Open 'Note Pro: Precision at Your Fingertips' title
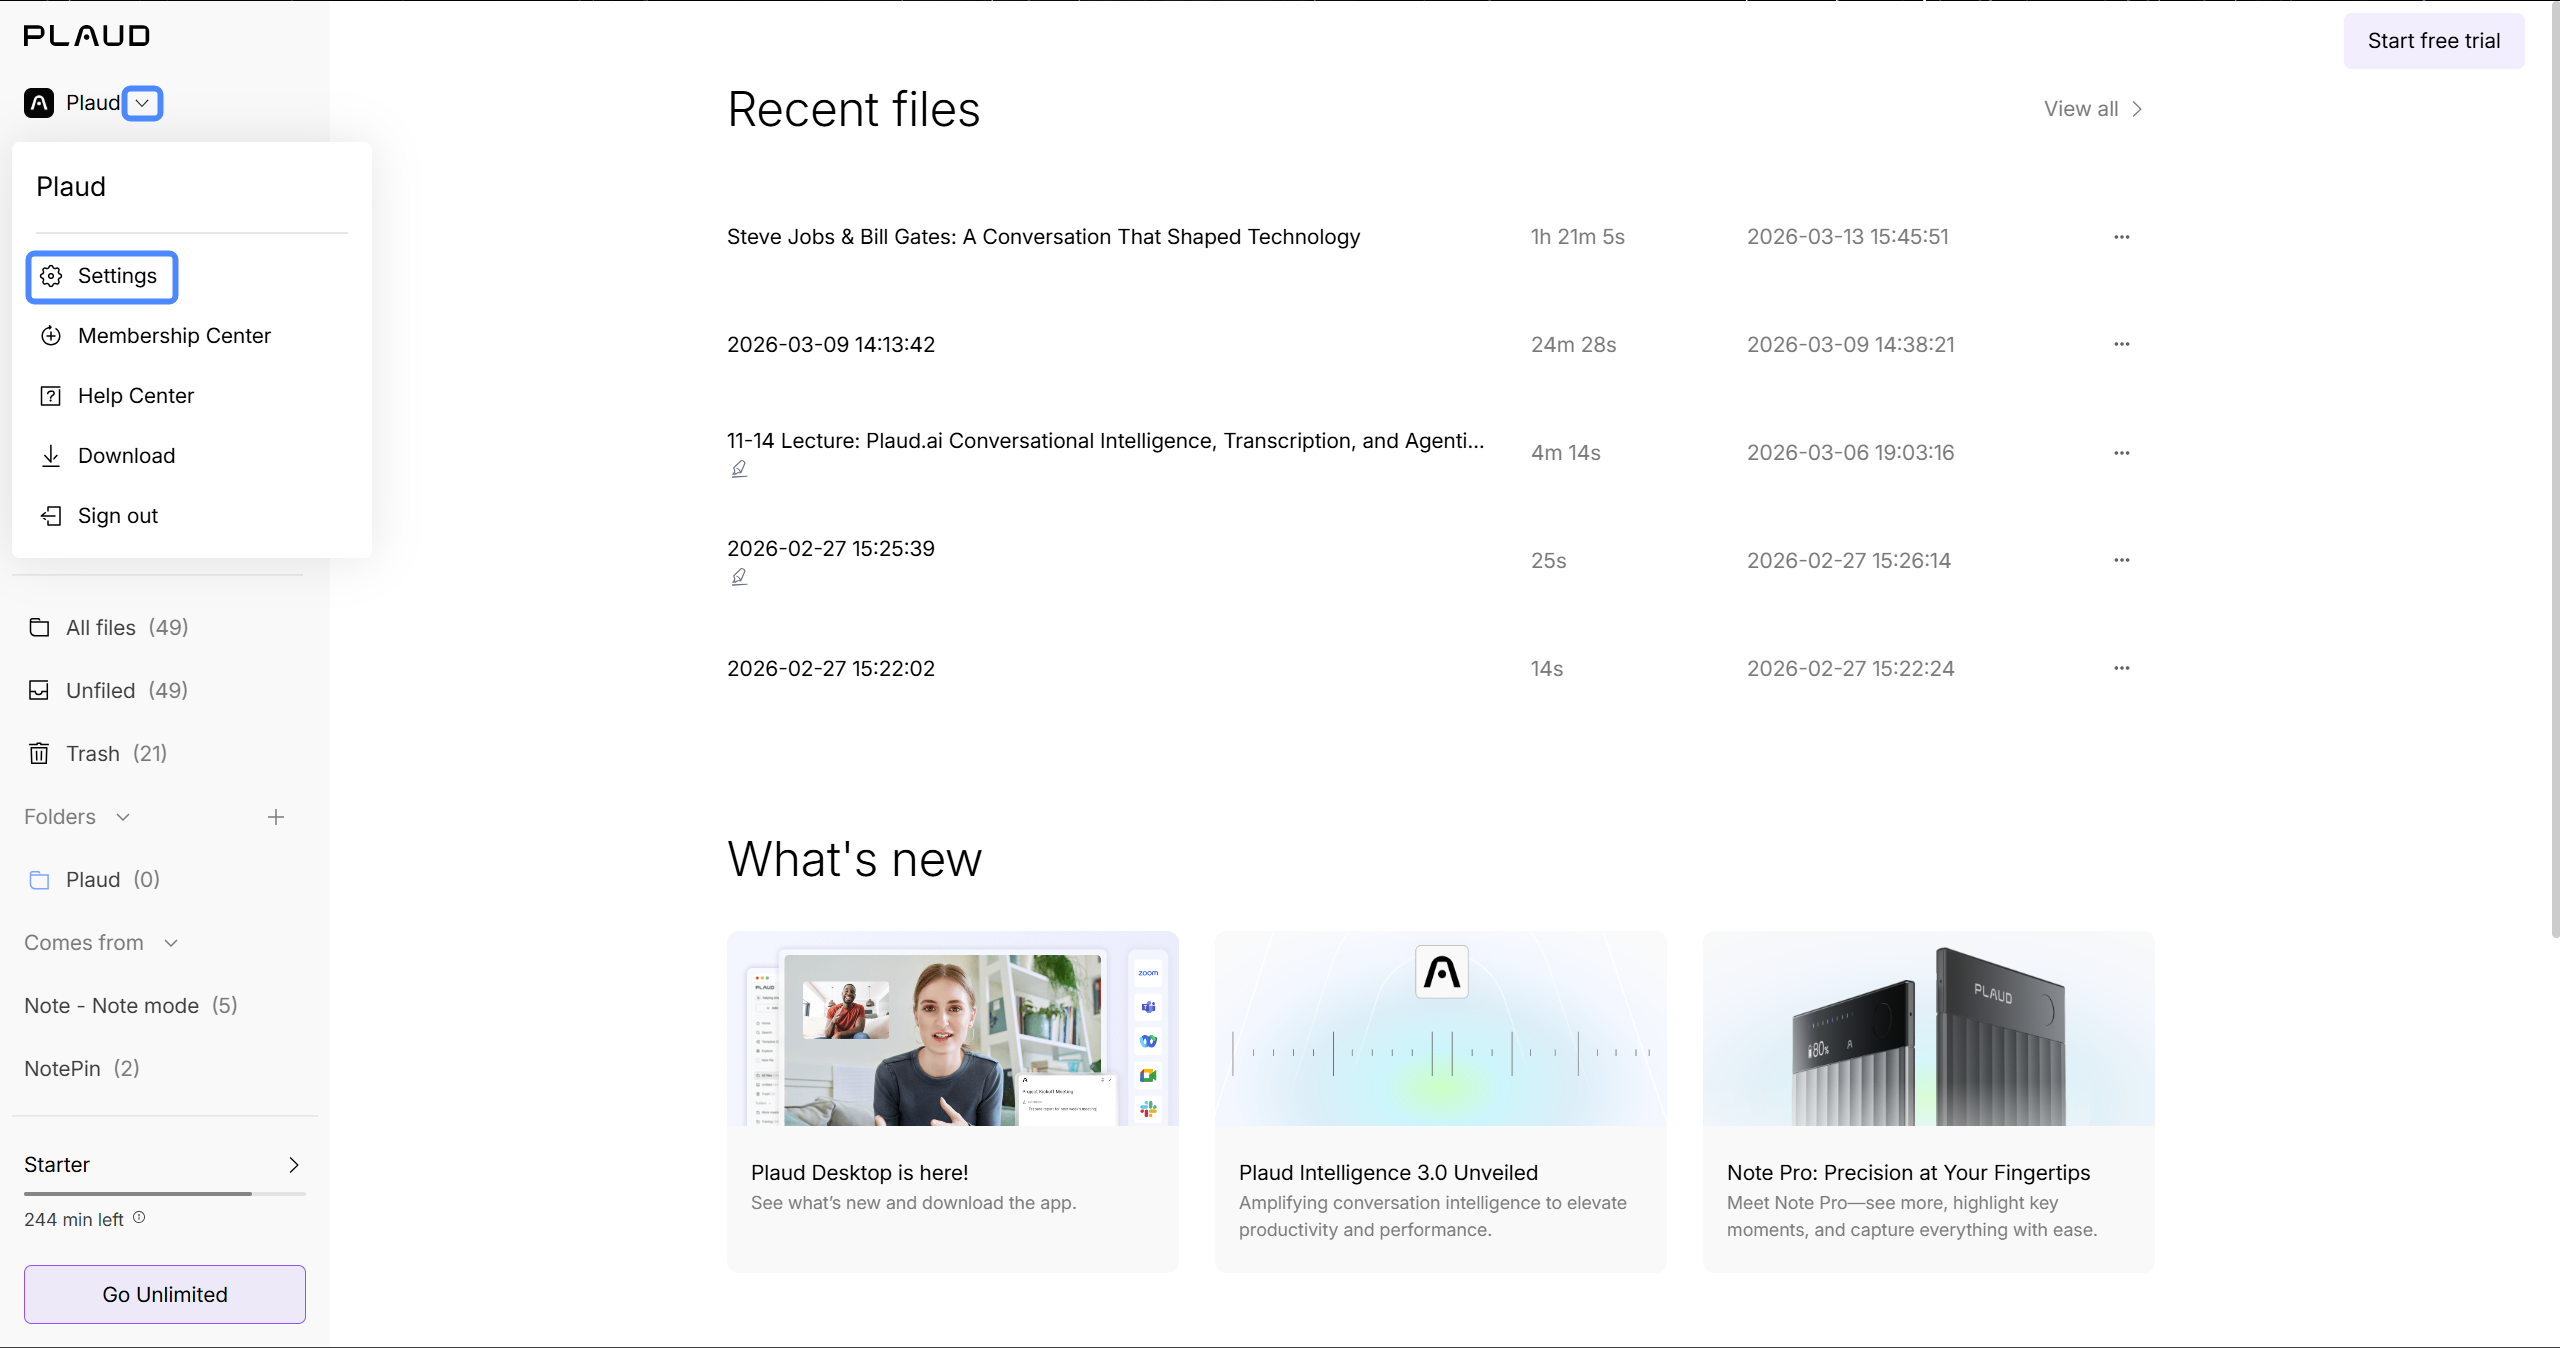Image resolution: width=2560 pixels, height=1348 pixels. [1908, 1173]
